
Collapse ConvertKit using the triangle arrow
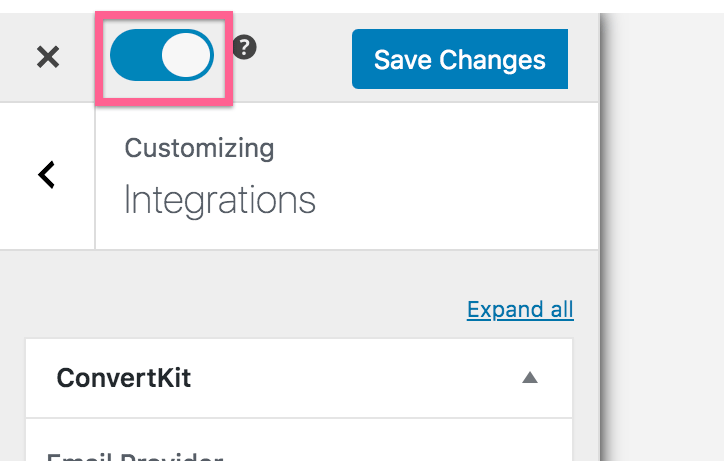530,378
